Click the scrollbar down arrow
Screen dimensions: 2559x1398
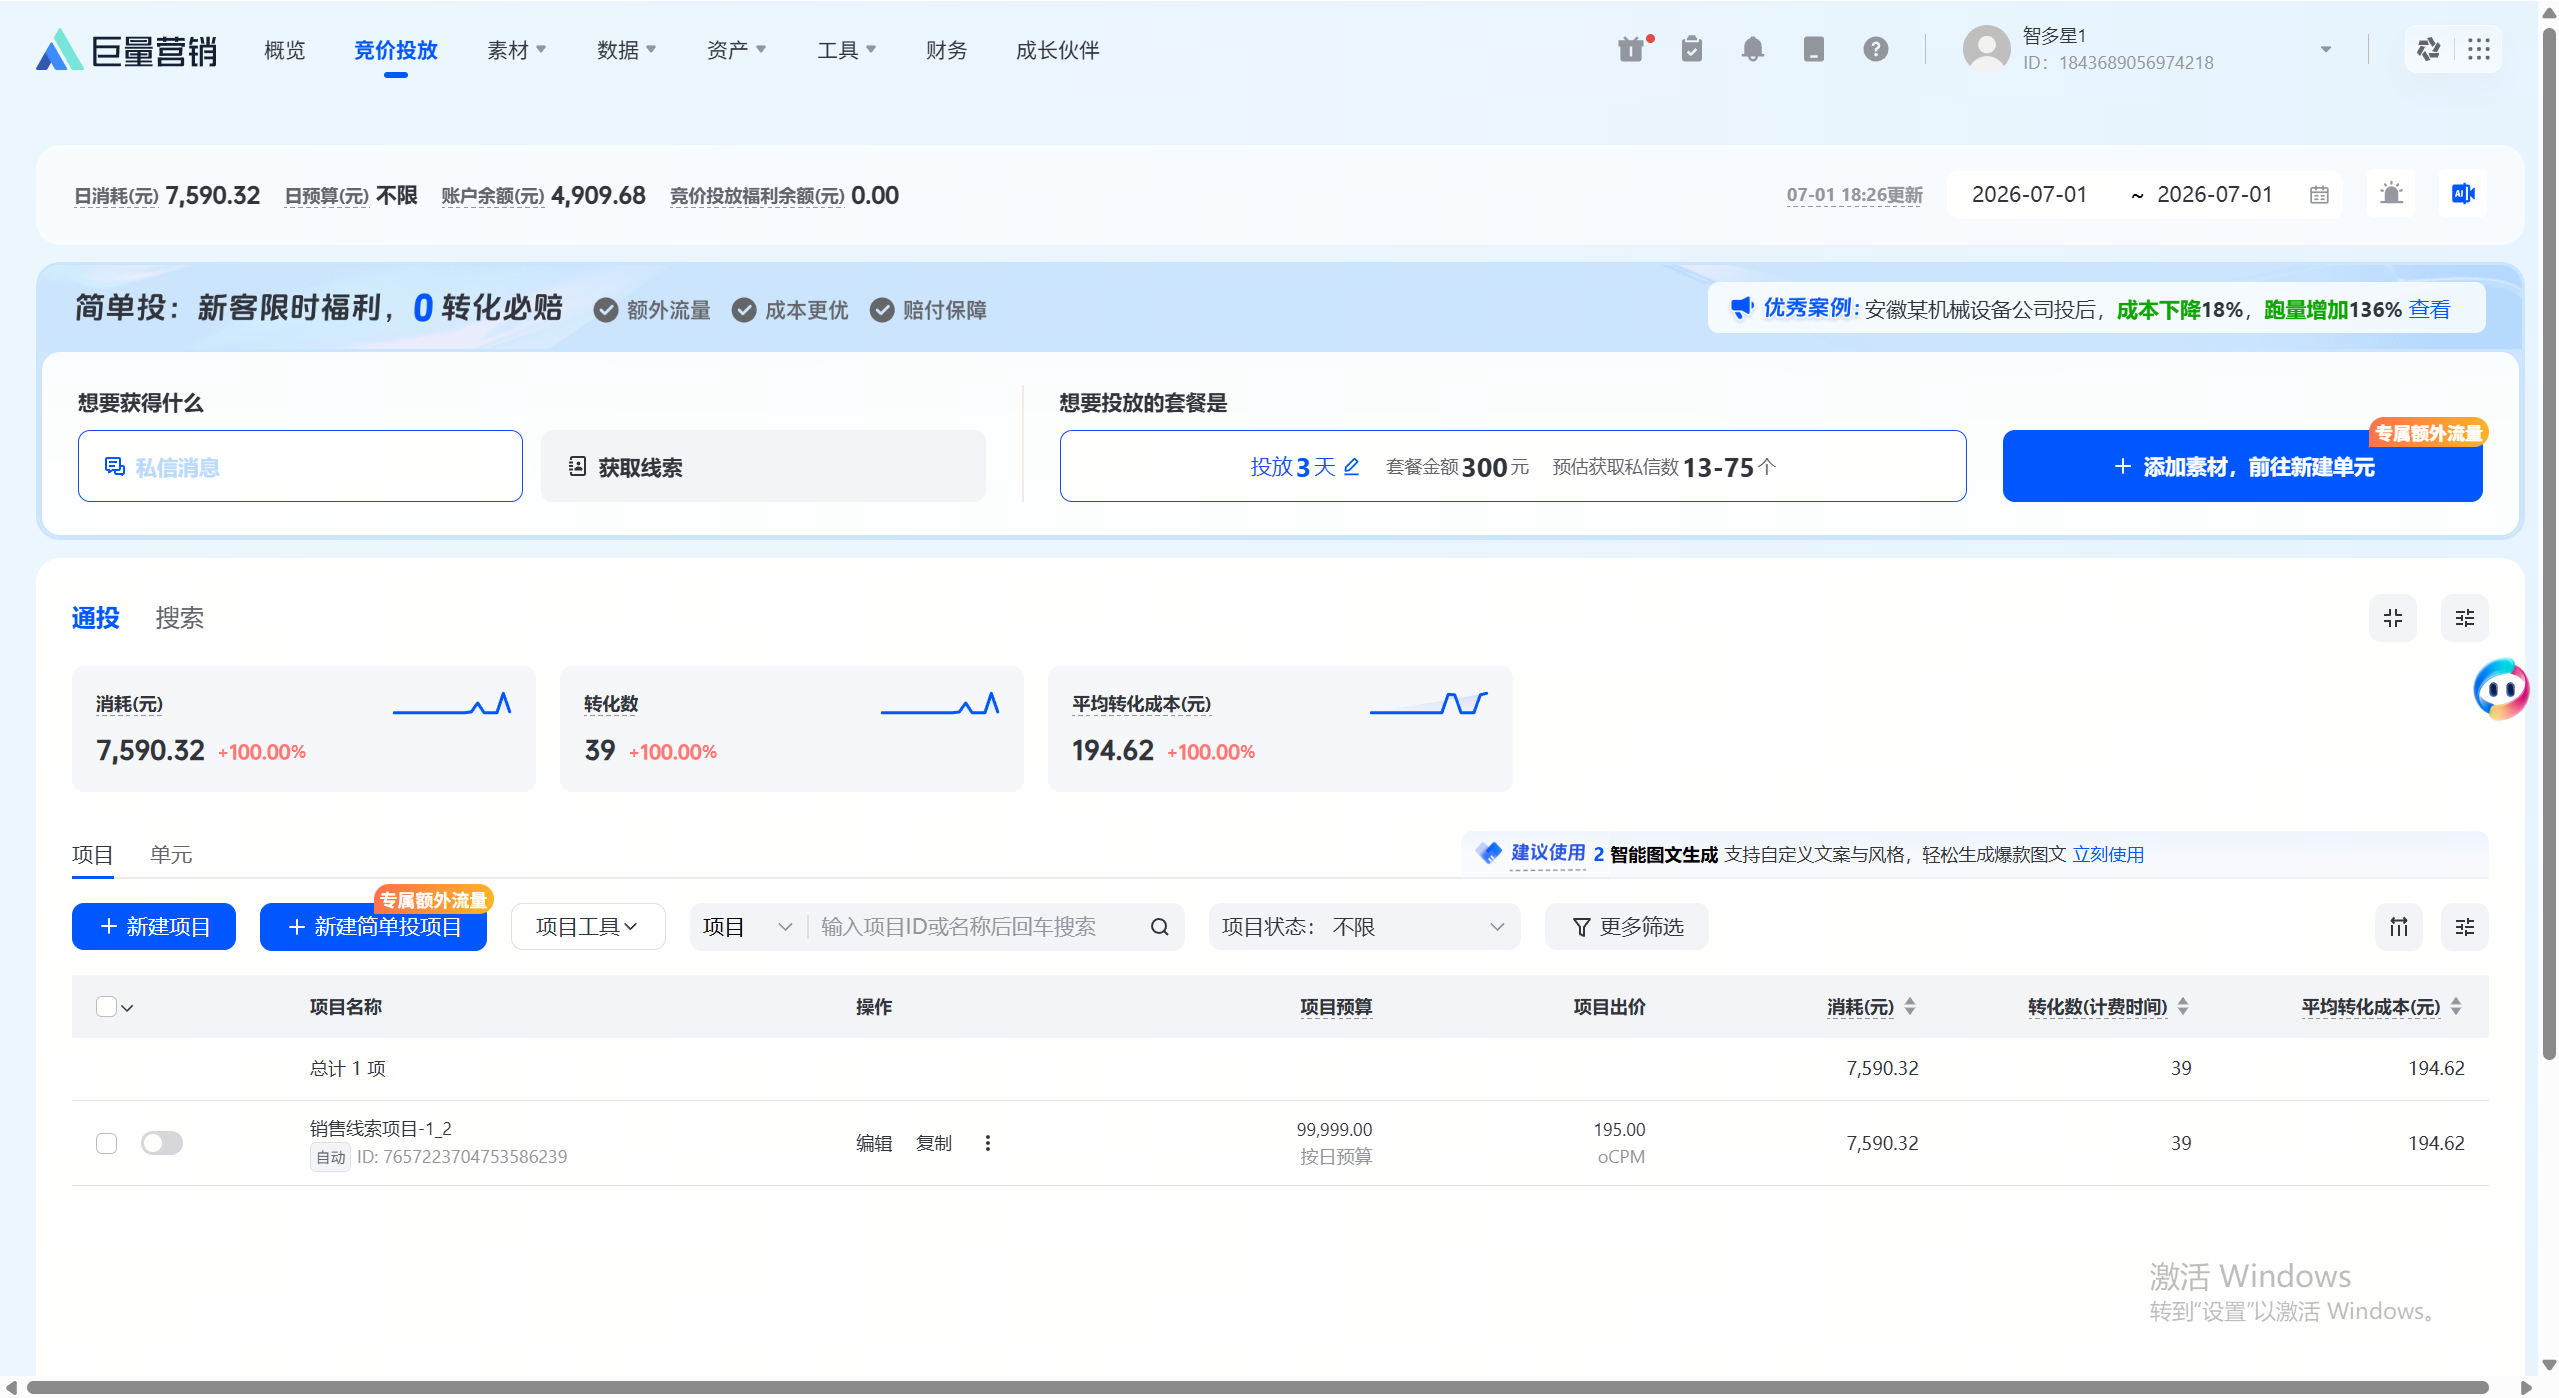(2549, 1364)
